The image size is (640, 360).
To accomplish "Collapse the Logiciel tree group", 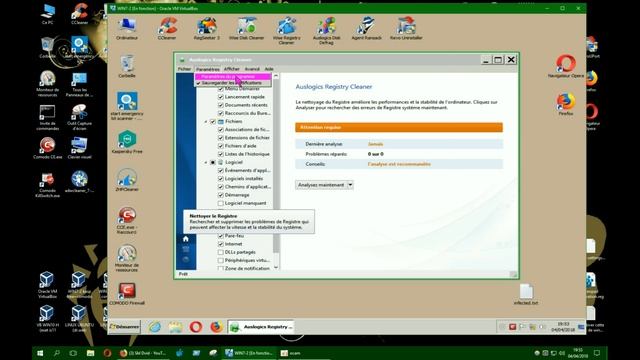I will 206,162.
